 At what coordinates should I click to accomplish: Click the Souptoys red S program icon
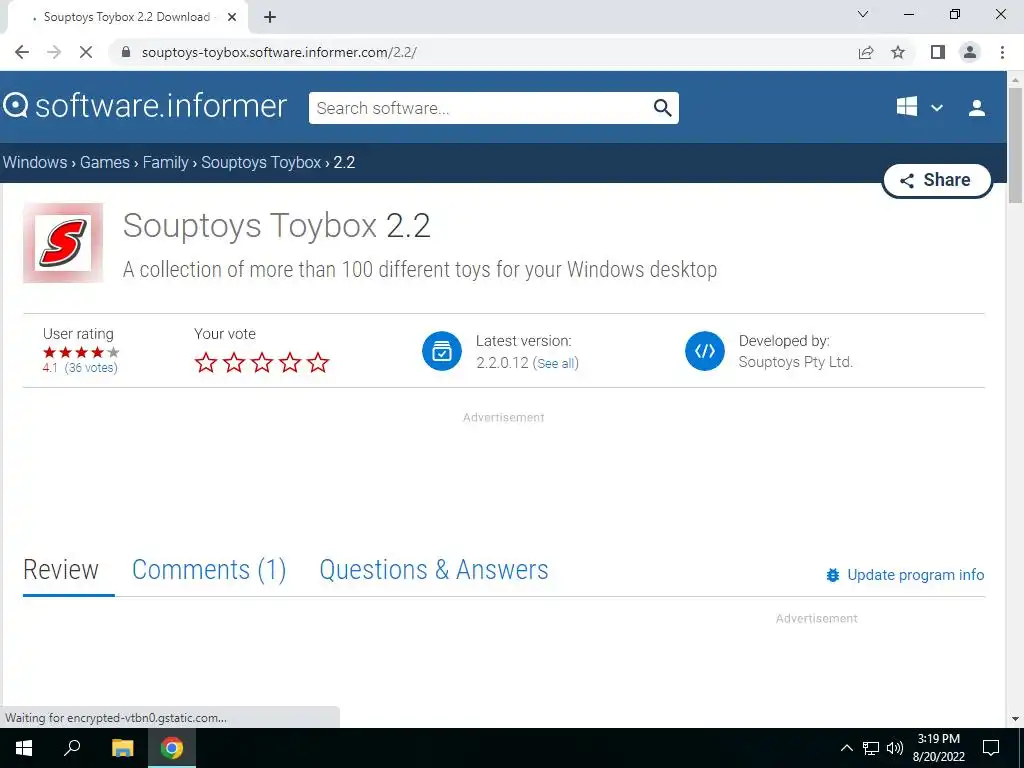pos(63,243)
